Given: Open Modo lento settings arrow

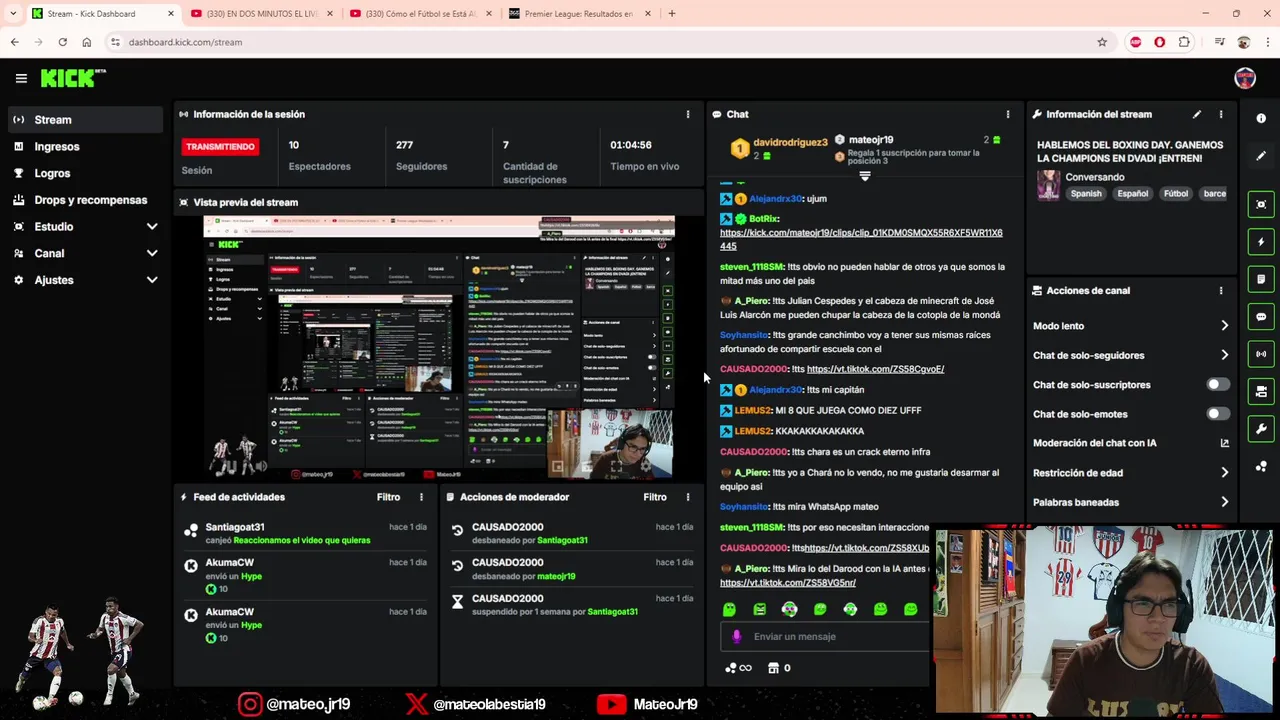Looking at the screenshot, I should [1224, 326].
